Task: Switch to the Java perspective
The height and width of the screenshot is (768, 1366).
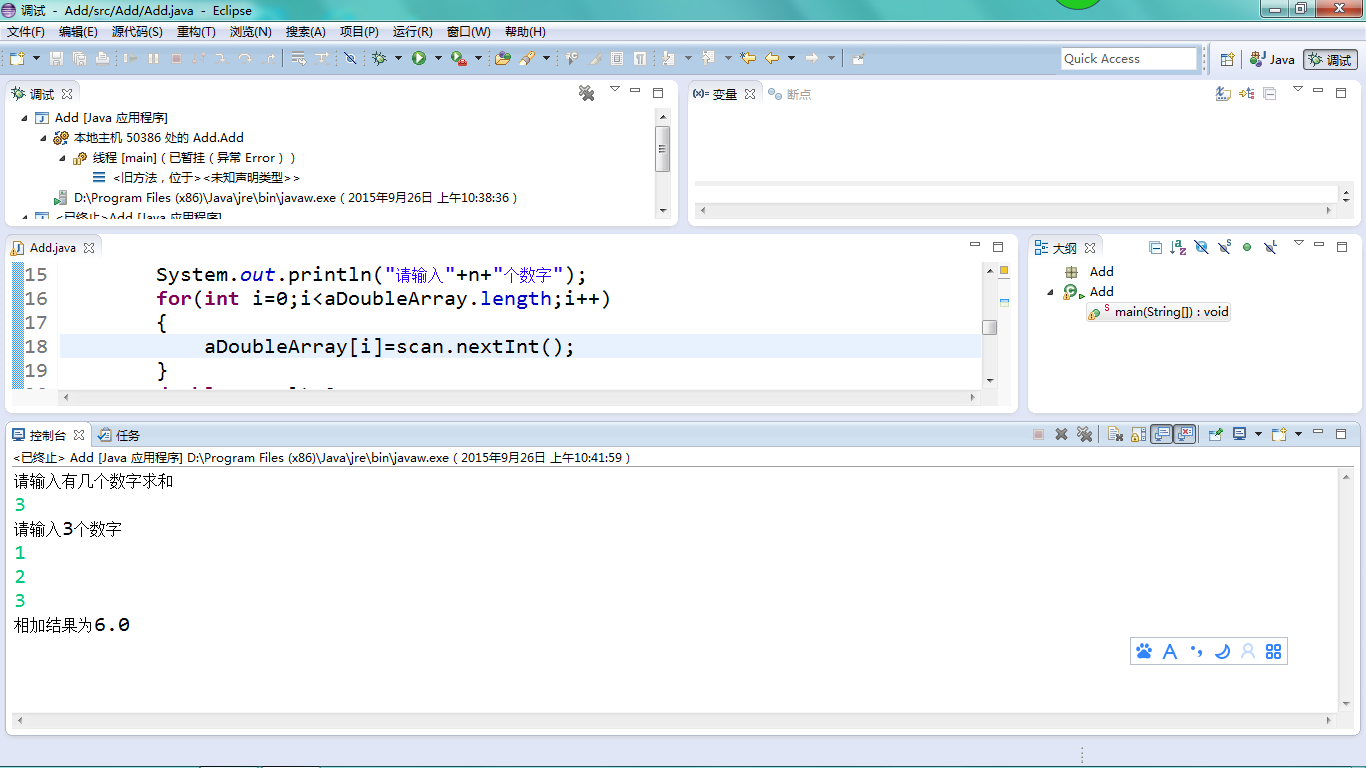Action: pos(1272,59)
